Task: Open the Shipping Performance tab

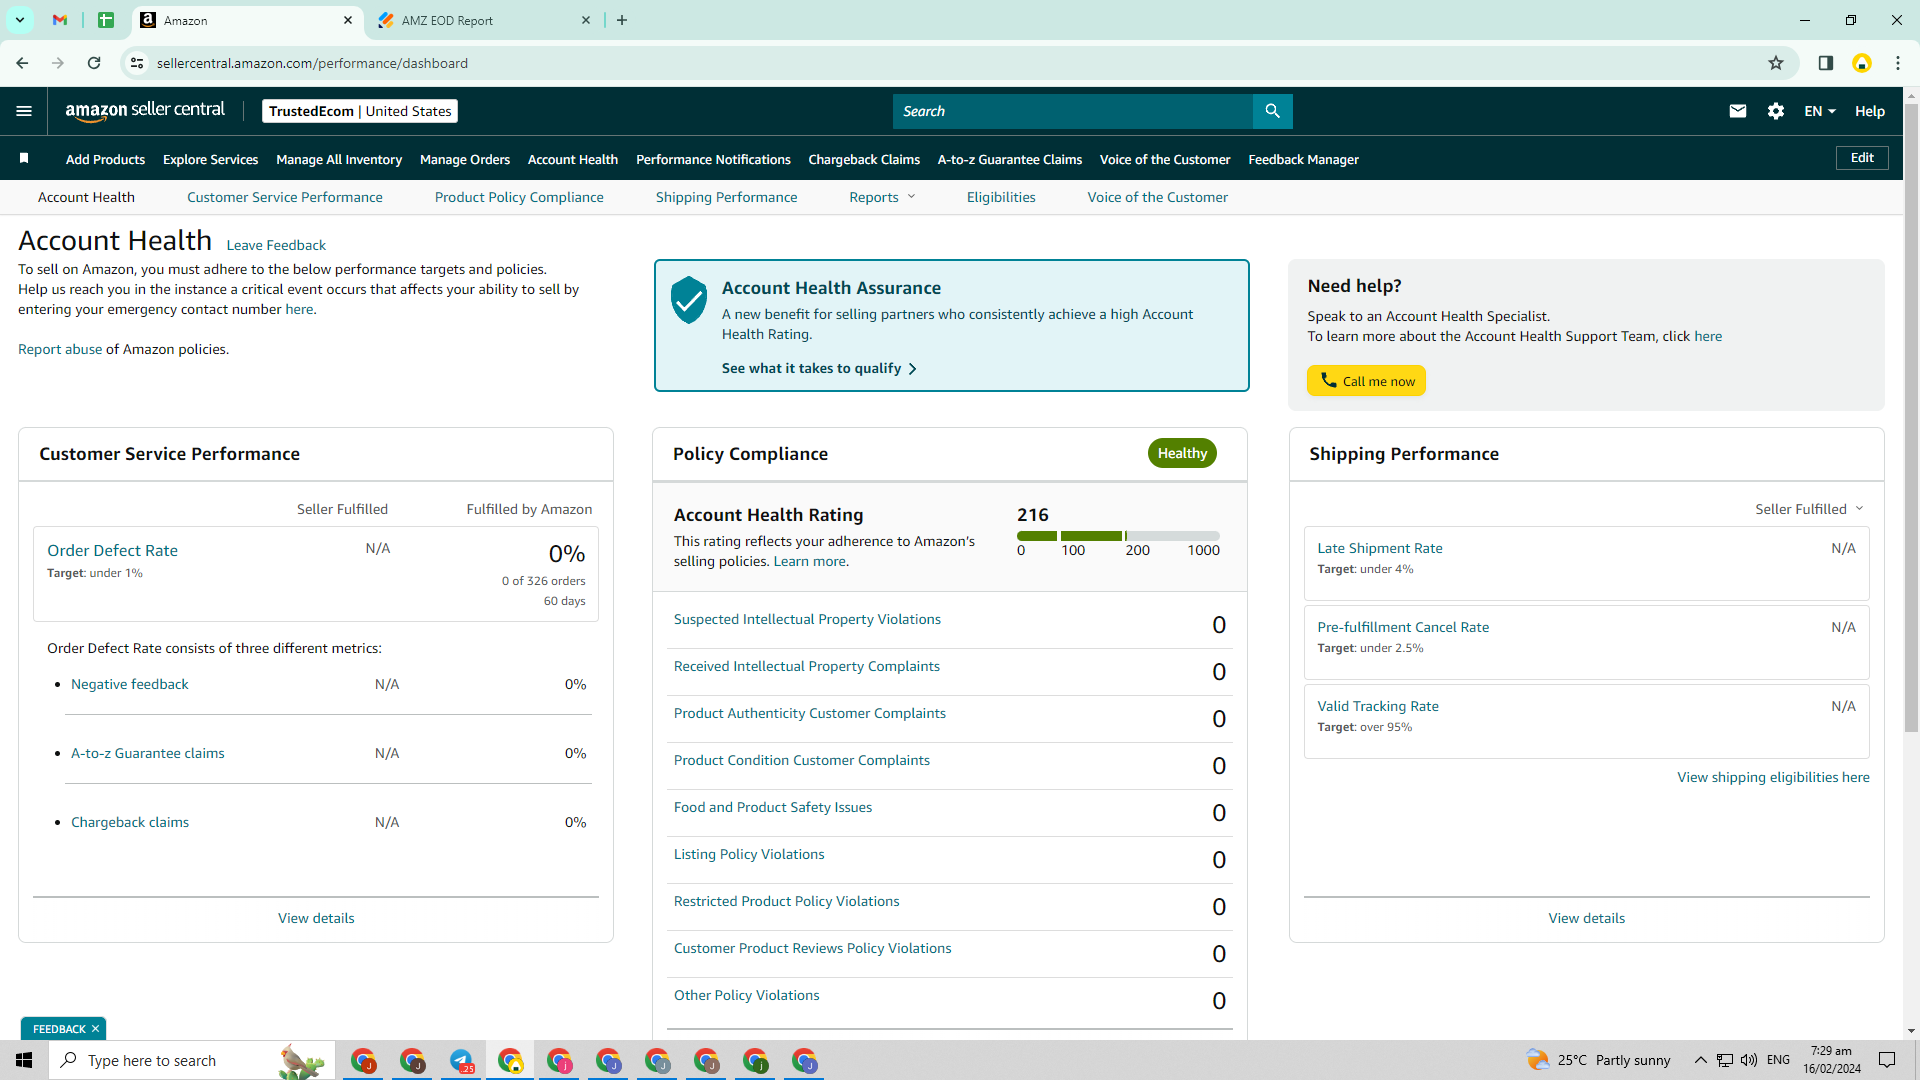Action: tap(726, 197)
